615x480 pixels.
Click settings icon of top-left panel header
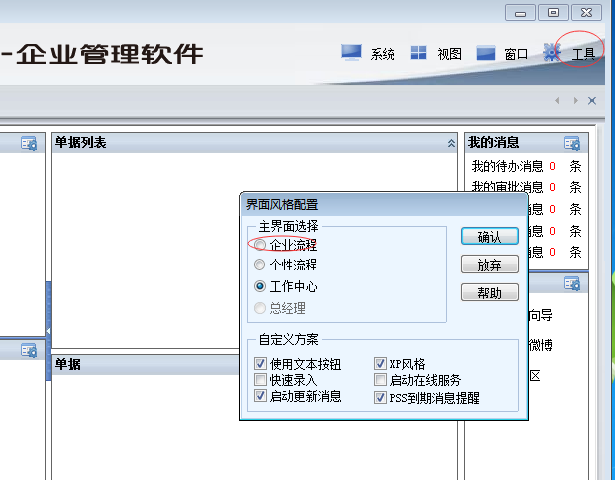[x=29, y=144]
